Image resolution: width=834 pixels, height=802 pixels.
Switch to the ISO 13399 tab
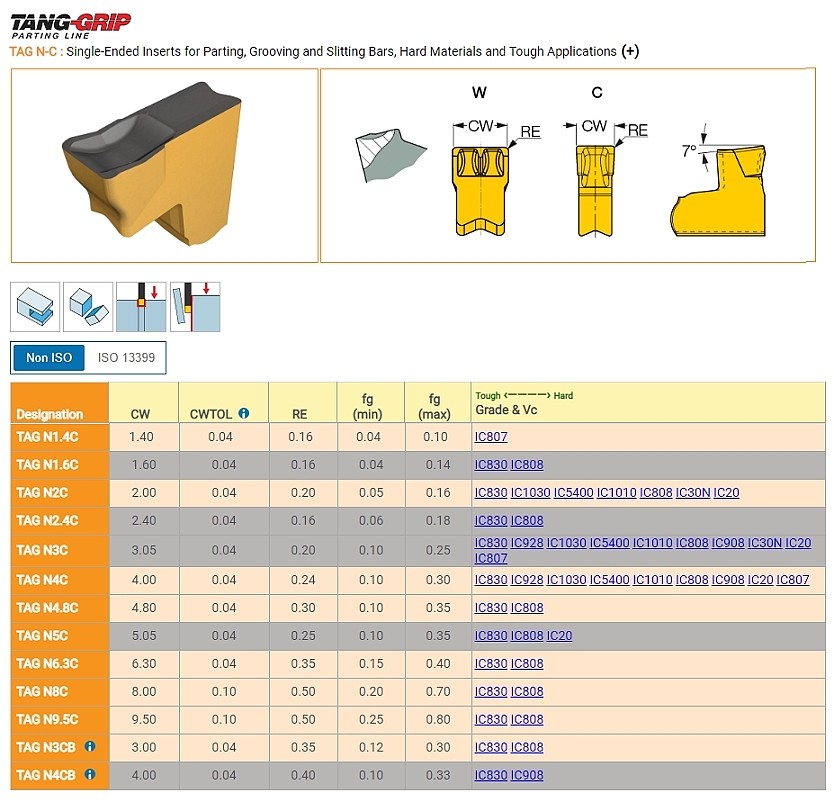(126, 358)
